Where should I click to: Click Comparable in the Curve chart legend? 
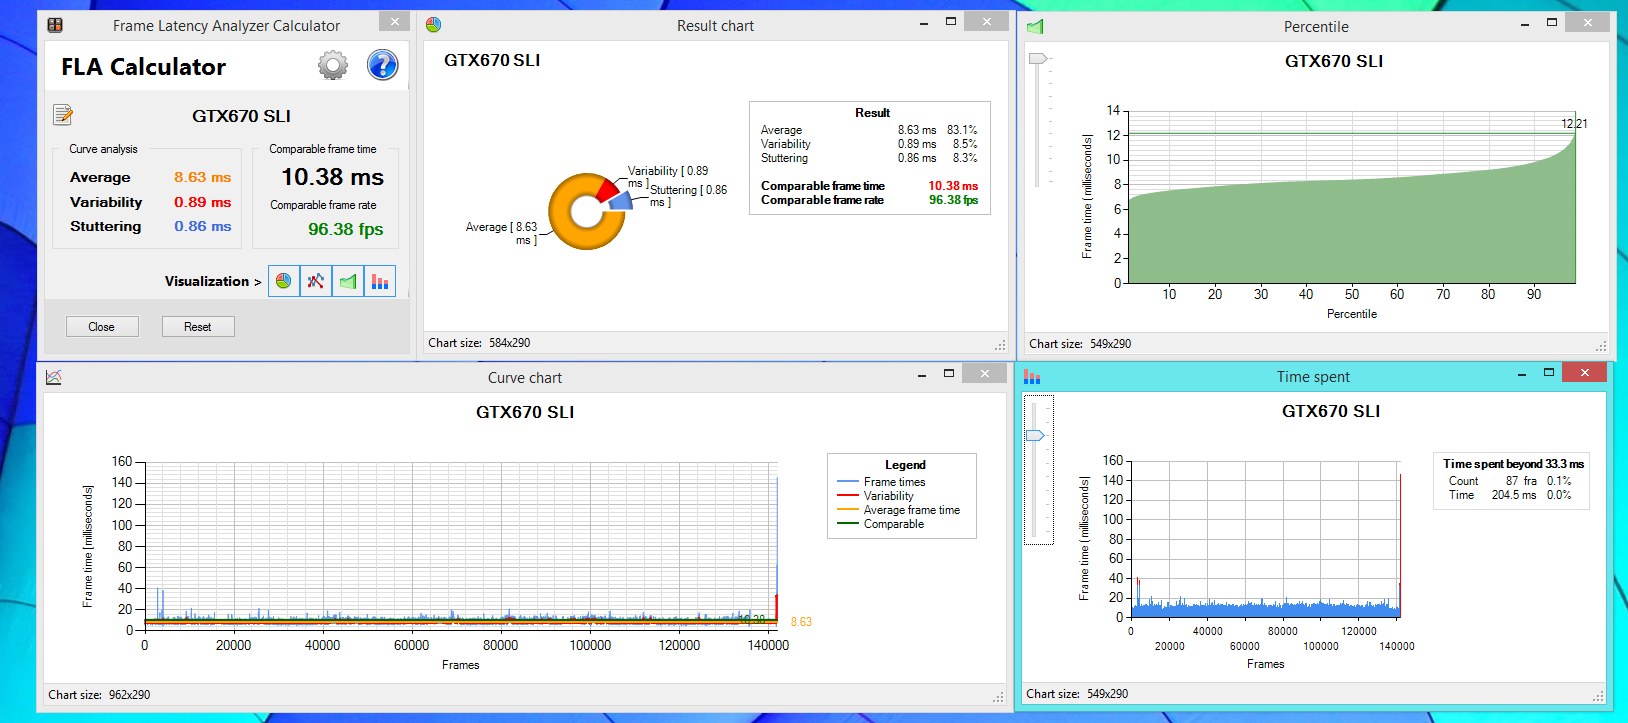point(894,524)
